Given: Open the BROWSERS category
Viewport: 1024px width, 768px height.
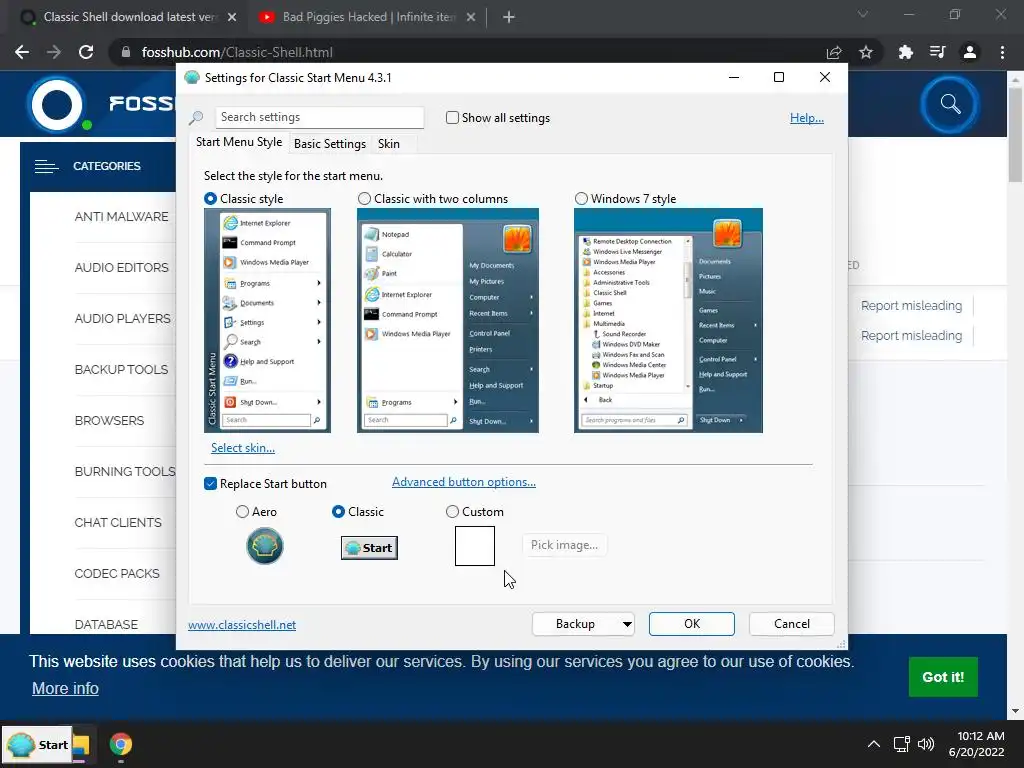Looking at the screenshot, I should pyautogui.click(x=109, y=421).
